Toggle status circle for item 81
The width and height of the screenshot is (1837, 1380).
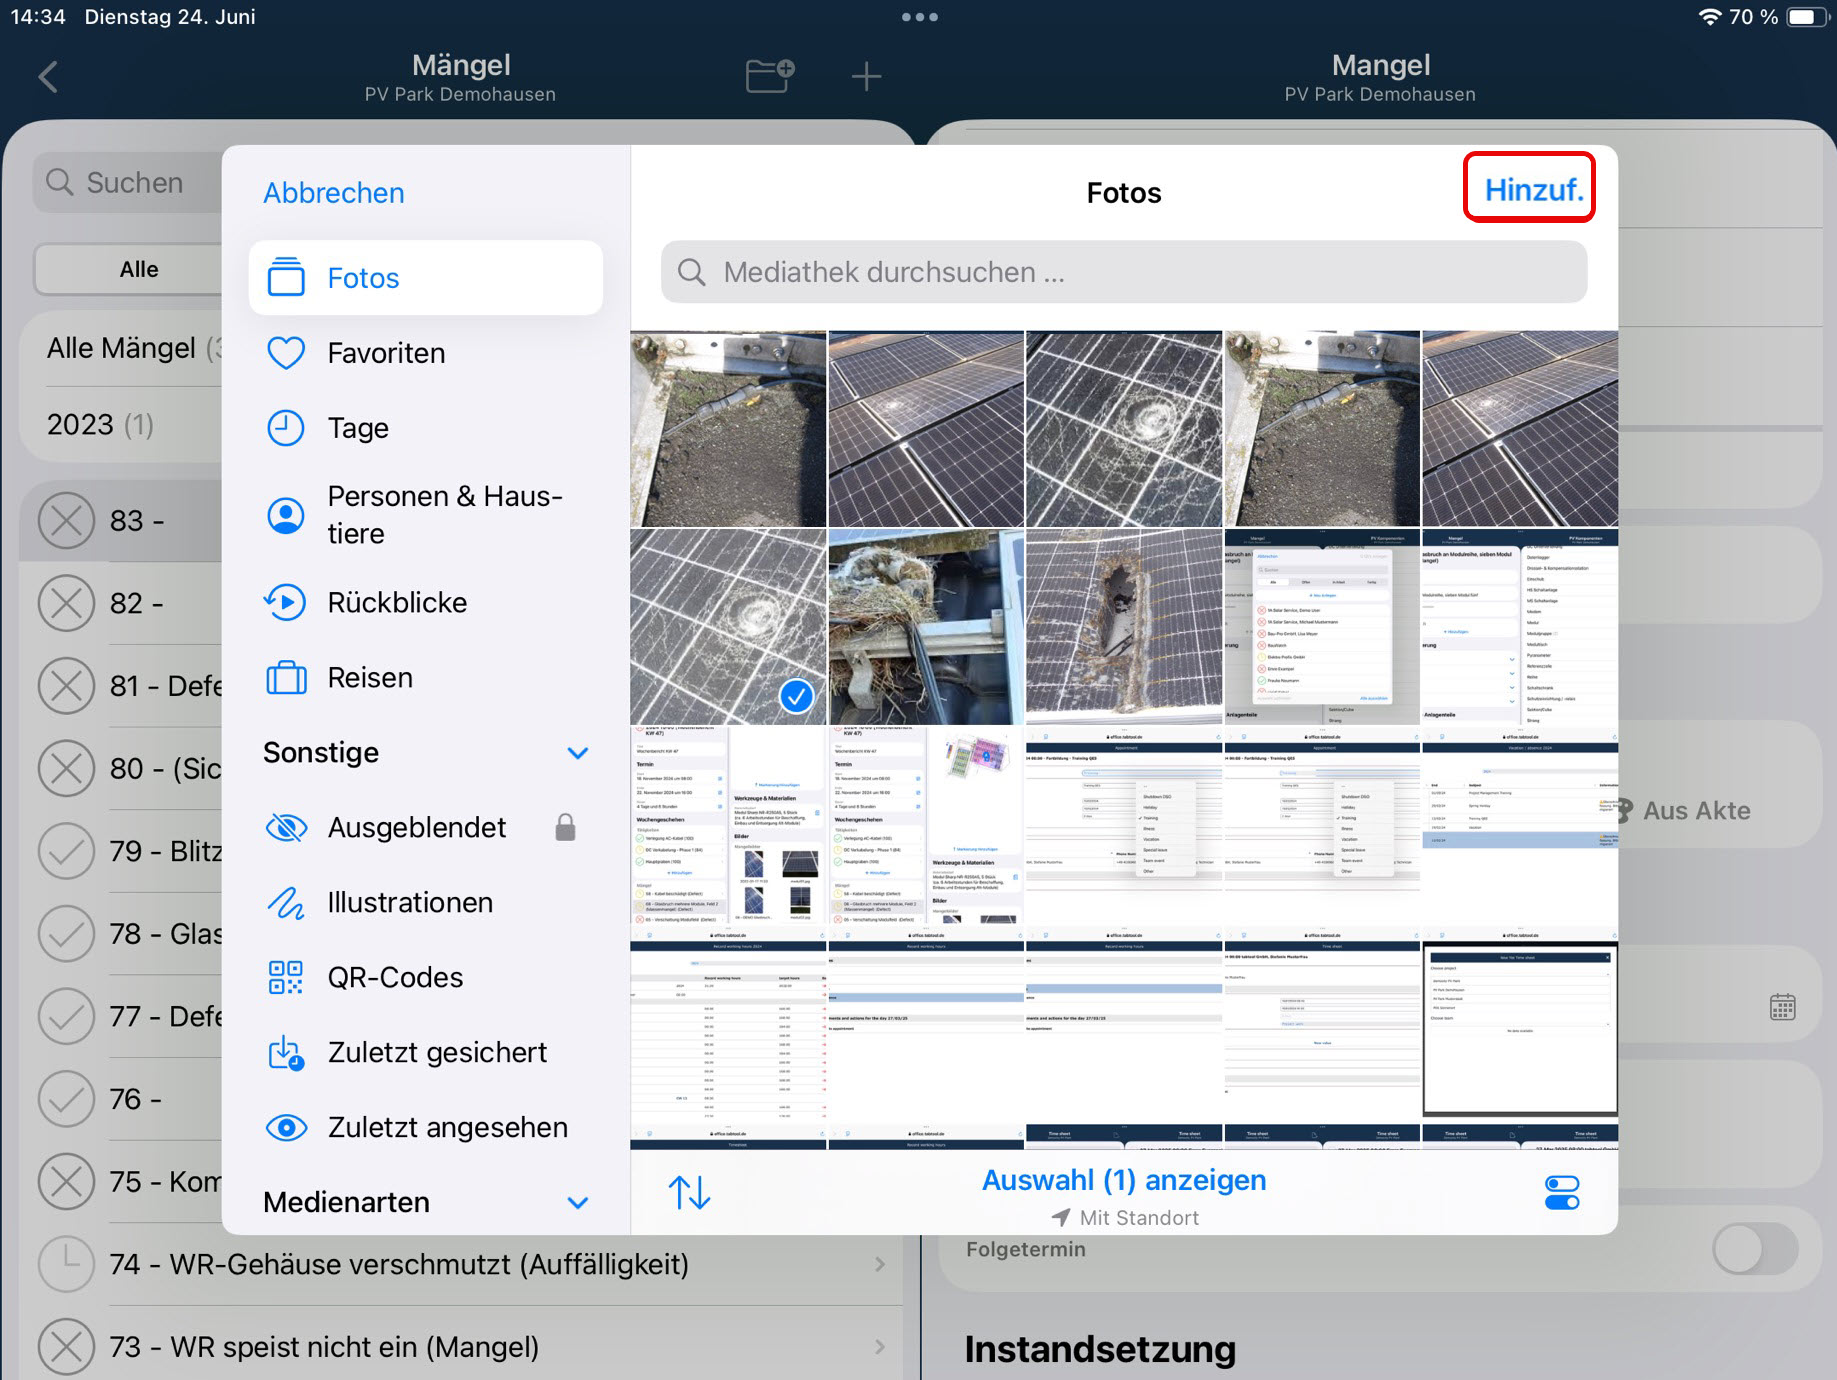point(66,686)
